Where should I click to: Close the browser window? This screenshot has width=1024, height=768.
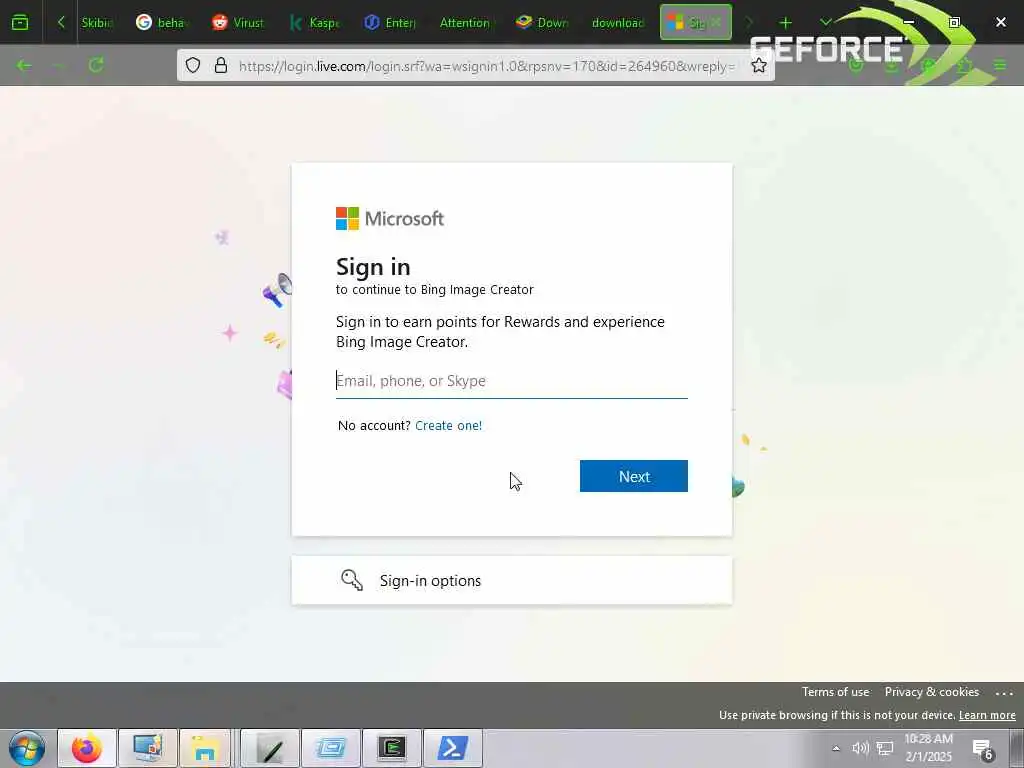point(1000,22)
